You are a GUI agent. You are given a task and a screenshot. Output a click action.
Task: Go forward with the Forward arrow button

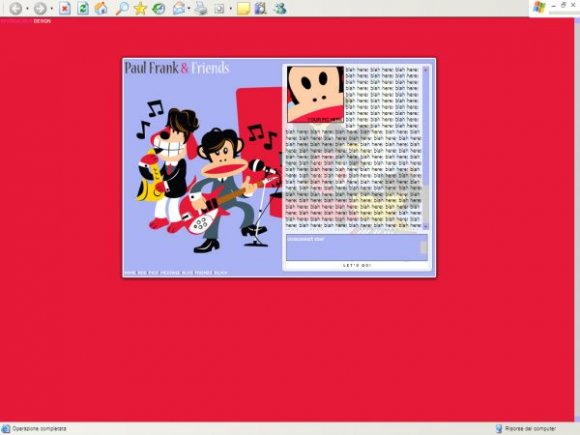(40, 8)
